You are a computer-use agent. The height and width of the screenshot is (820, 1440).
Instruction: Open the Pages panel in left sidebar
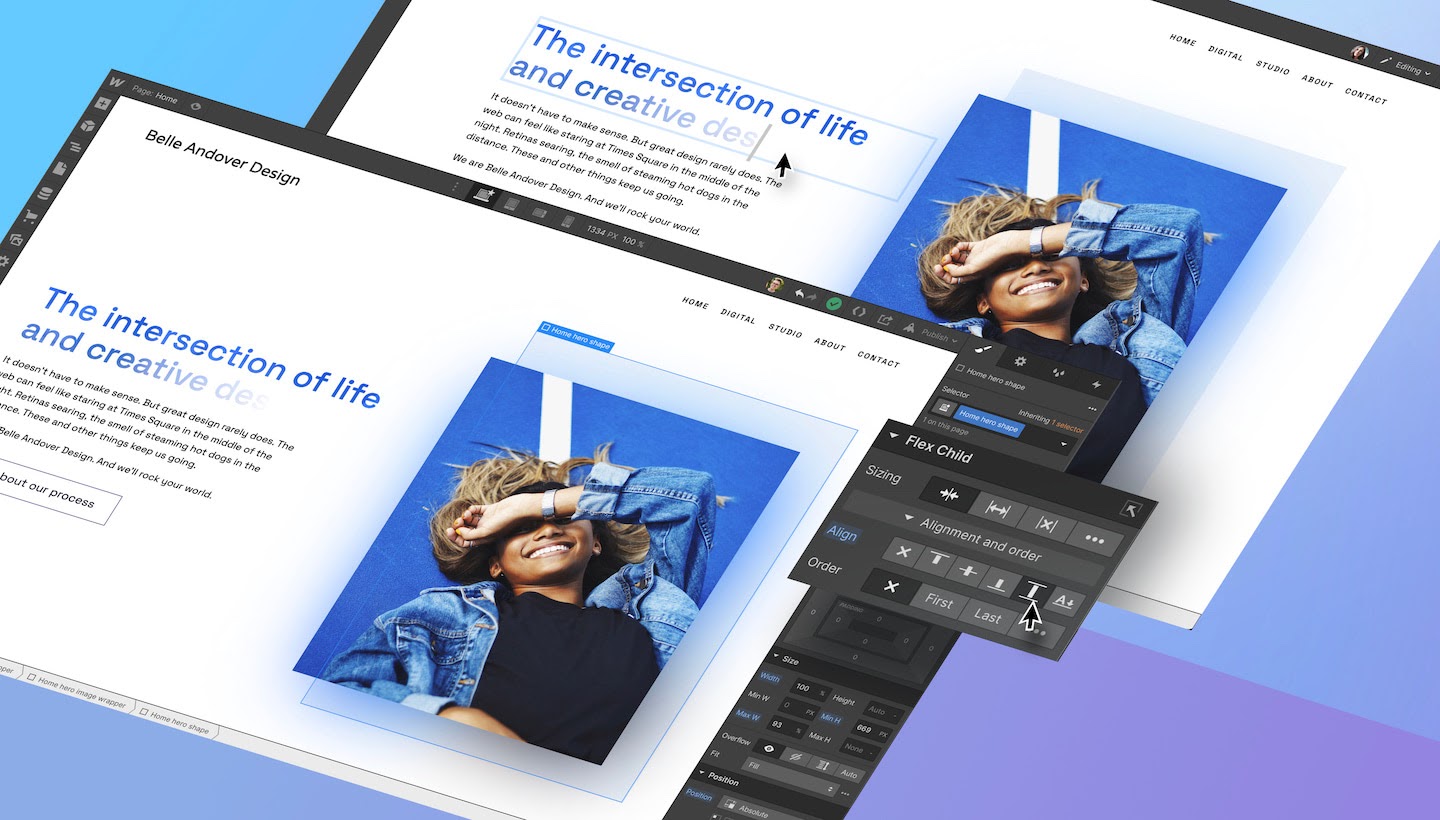point(60,168)
